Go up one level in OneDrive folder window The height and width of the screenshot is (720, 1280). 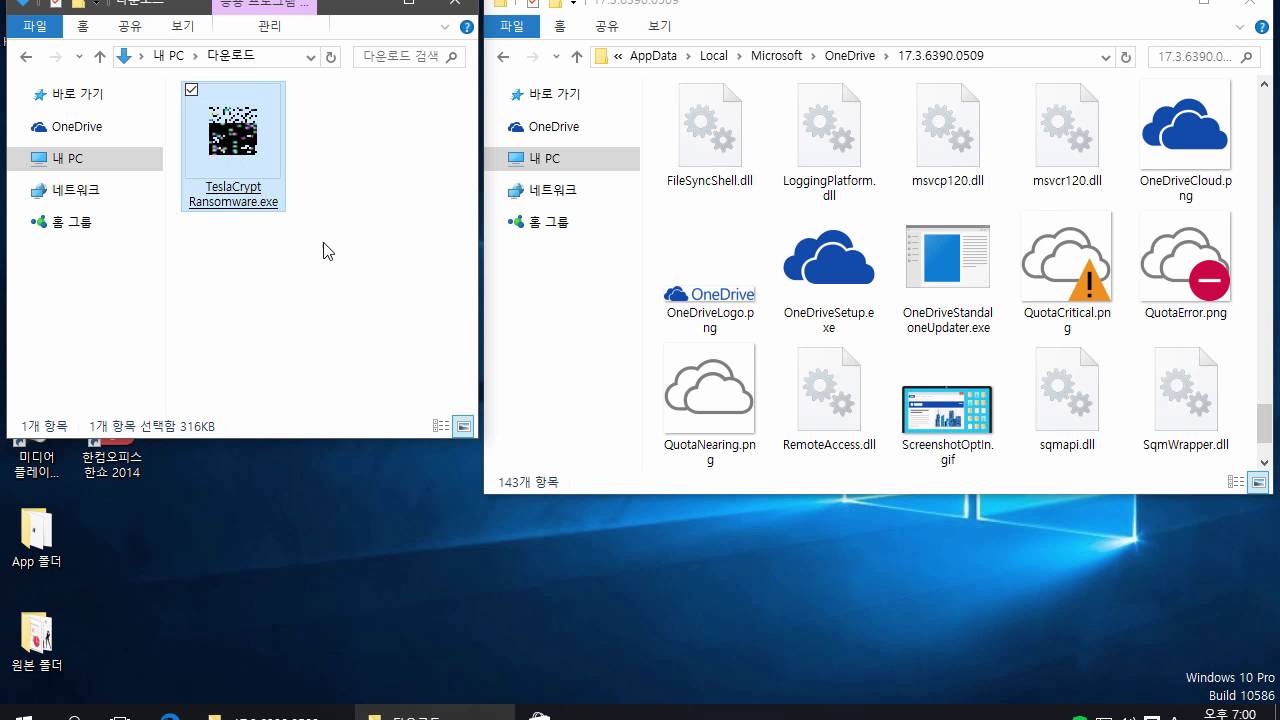(577, 57)
